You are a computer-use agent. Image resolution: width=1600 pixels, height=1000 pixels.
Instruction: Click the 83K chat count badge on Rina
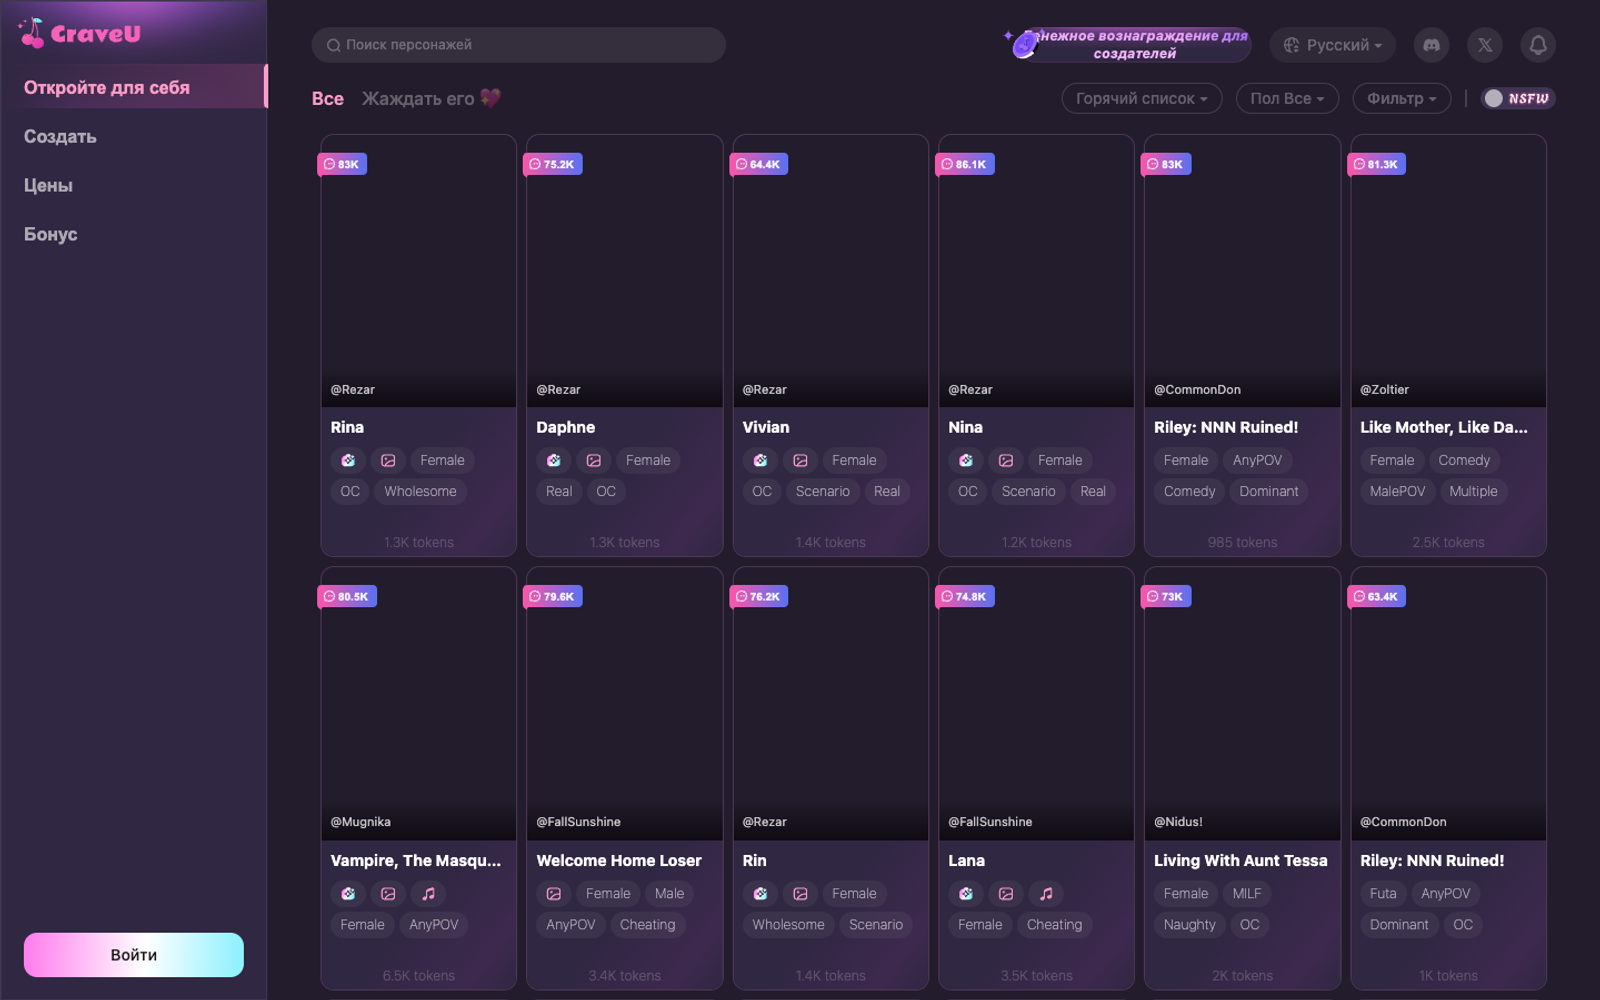click(342, 164)
